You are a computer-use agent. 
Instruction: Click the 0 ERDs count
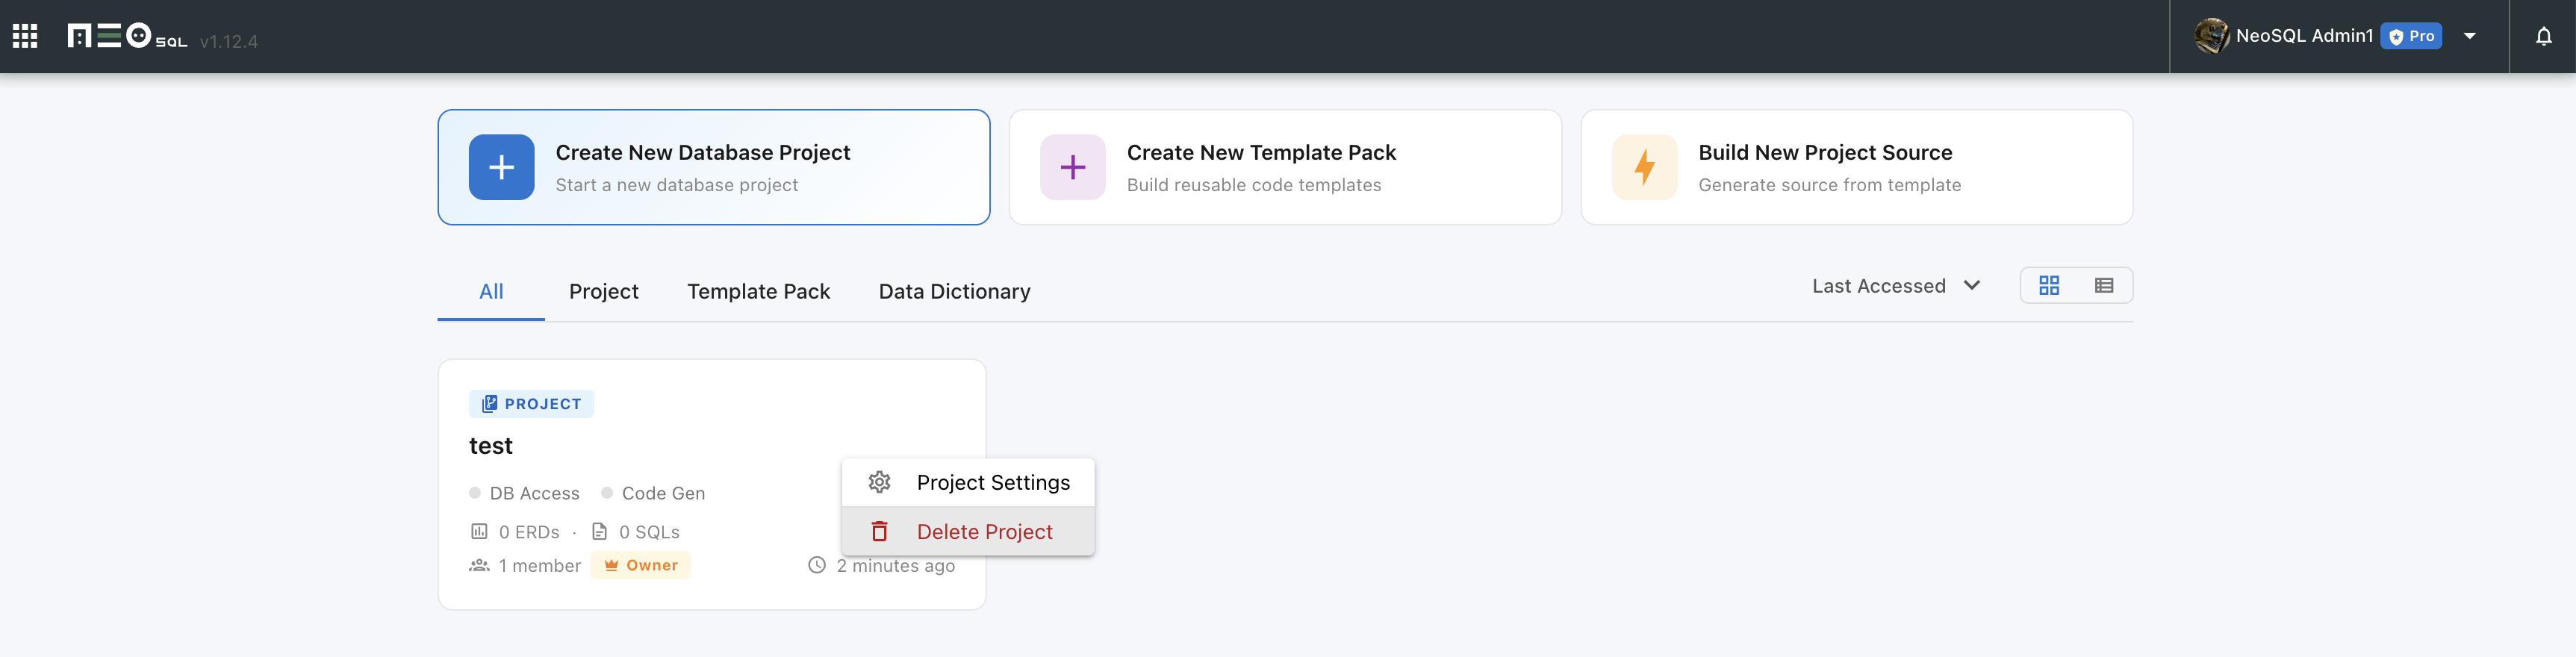pyautogui.click(x=515, y=532)
